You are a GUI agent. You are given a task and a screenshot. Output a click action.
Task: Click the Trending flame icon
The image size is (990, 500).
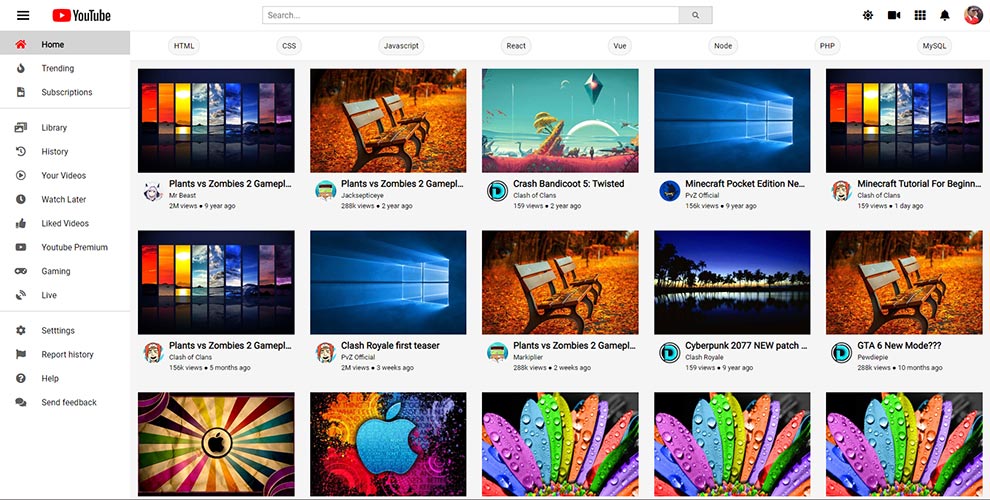21,68
